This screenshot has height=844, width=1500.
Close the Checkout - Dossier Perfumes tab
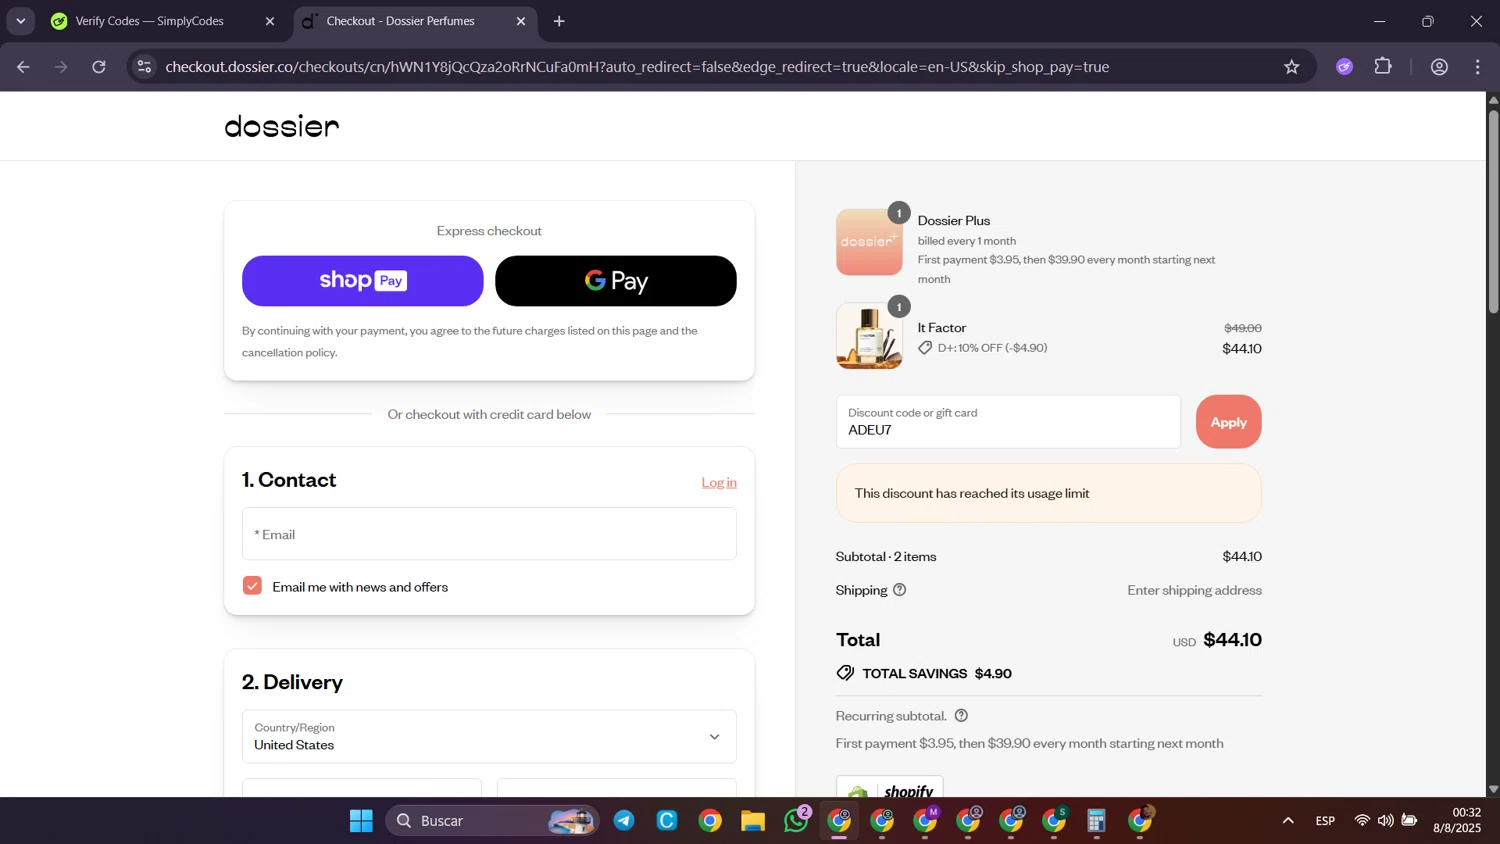[521, 21]
